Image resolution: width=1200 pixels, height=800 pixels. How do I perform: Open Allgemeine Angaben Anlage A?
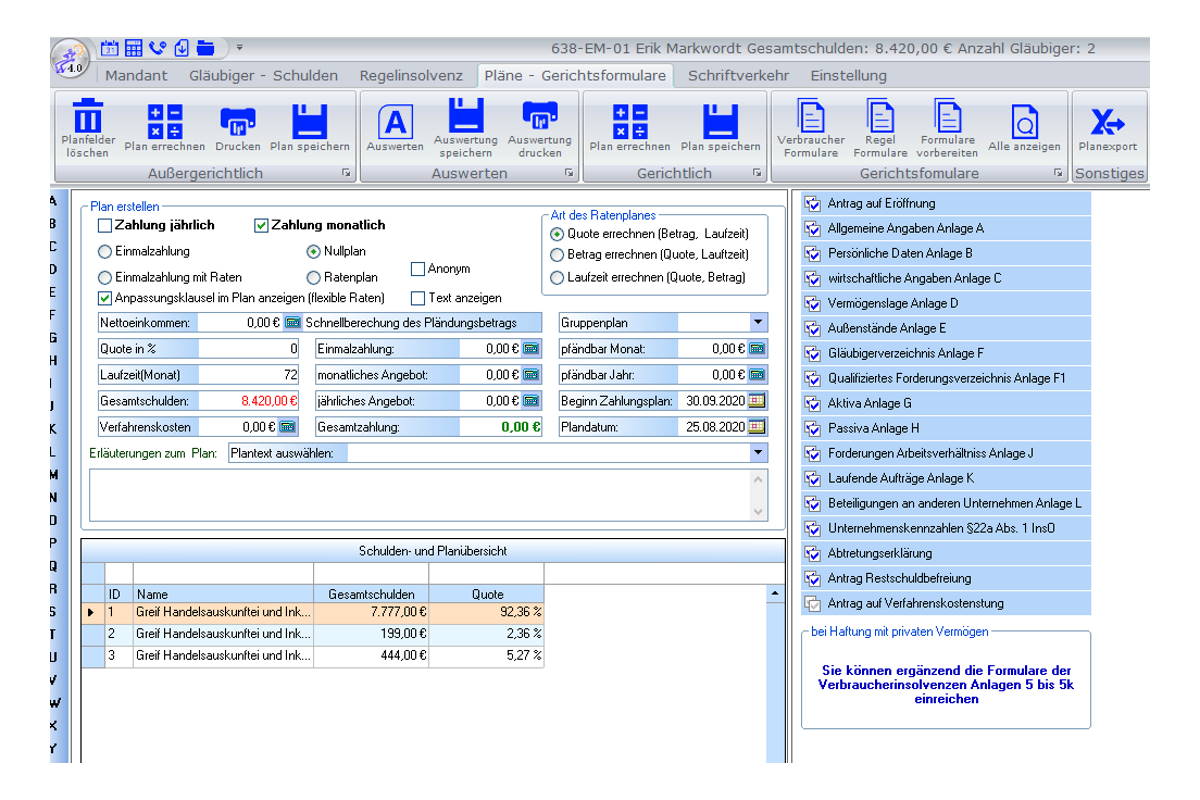coord(946,228)
